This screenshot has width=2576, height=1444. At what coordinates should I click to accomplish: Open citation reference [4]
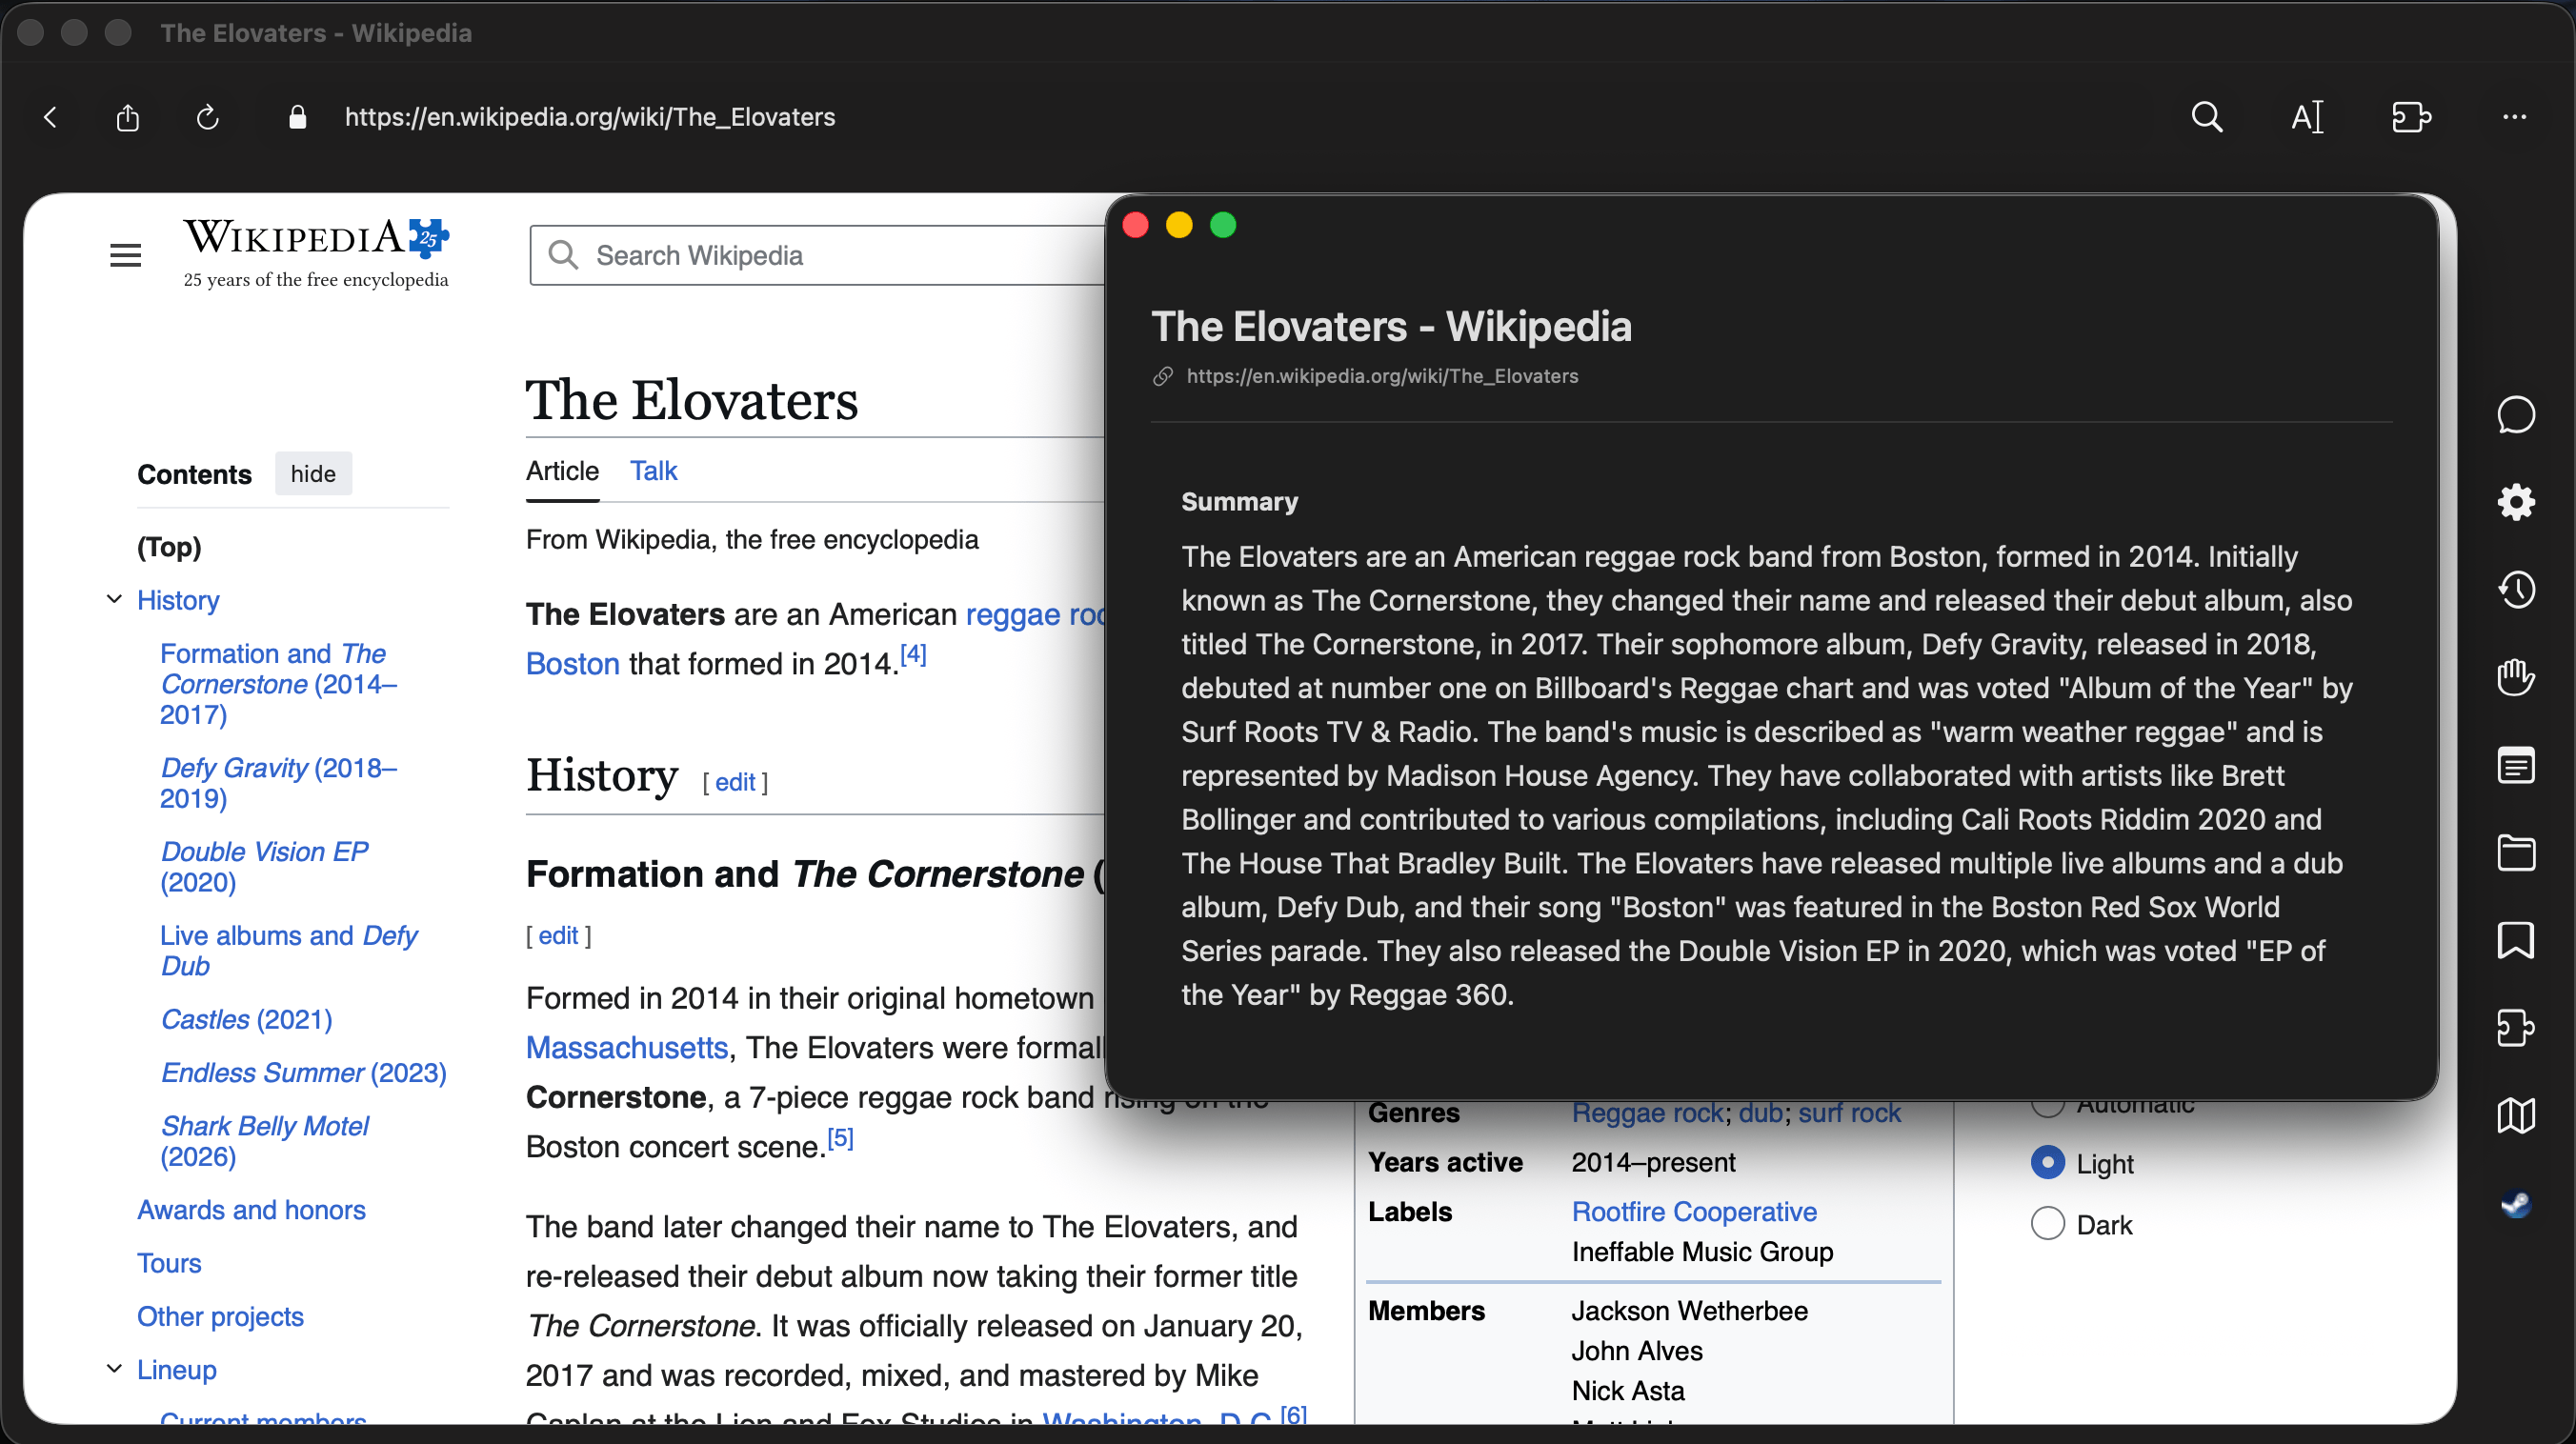point(913,654)
